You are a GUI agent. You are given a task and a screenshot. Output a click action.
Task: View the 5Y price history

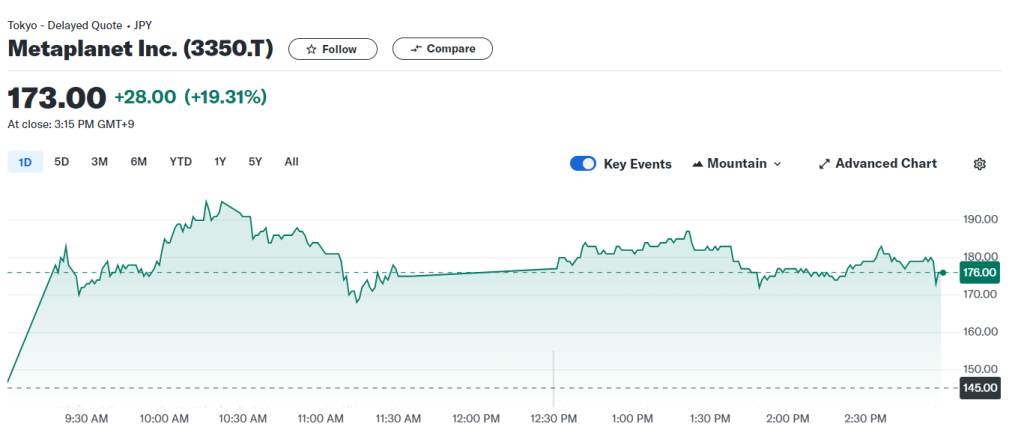tap(255, 162)
